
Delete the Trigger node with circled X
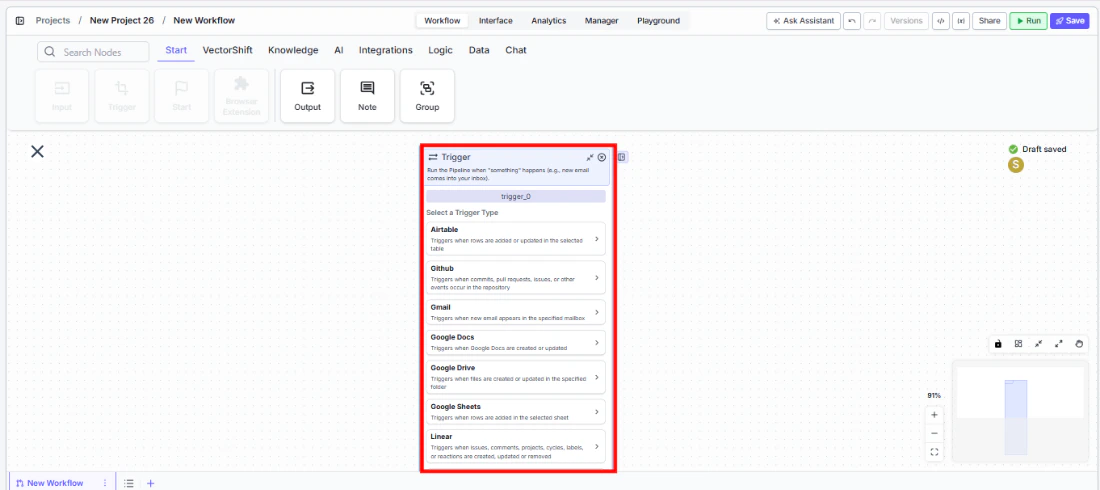click(602, 157)
